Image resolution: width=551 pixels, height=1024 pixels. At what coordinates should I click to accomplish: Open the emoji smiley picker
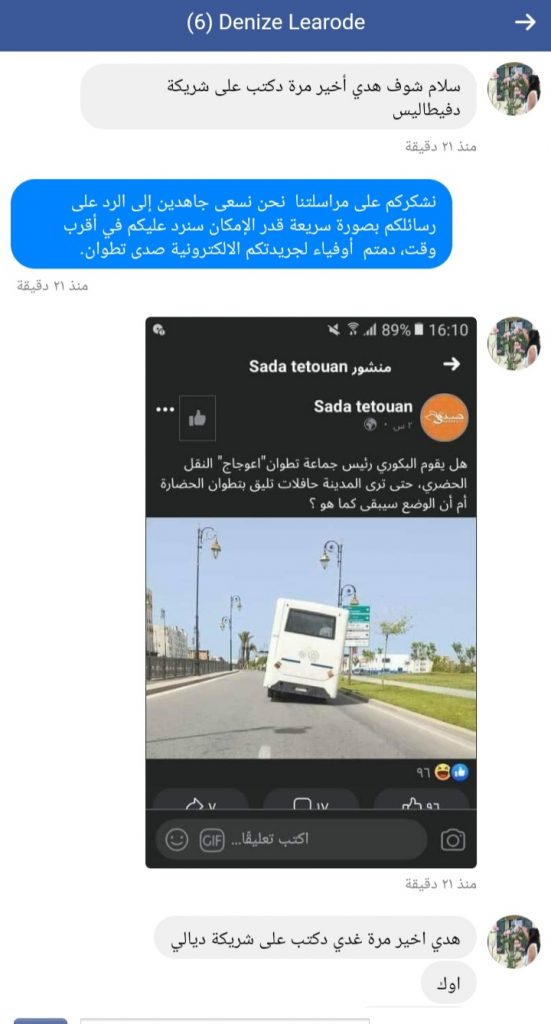coord(176,840)
